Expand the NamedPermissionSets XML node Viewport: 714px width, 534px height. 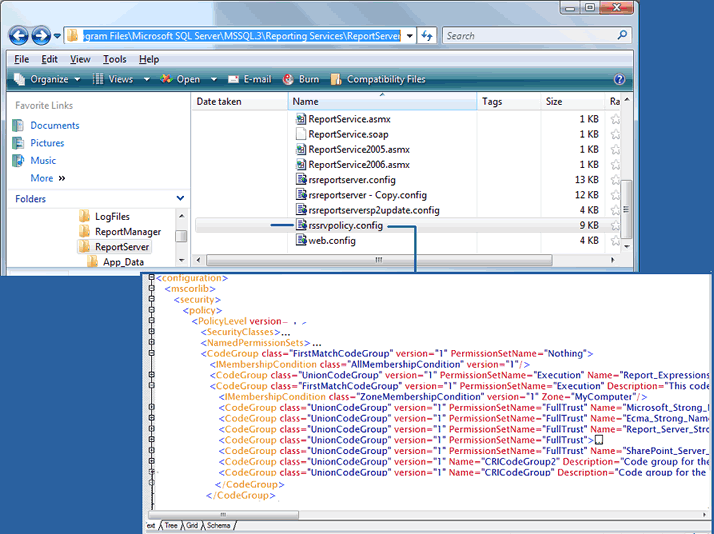click(152, 342)
